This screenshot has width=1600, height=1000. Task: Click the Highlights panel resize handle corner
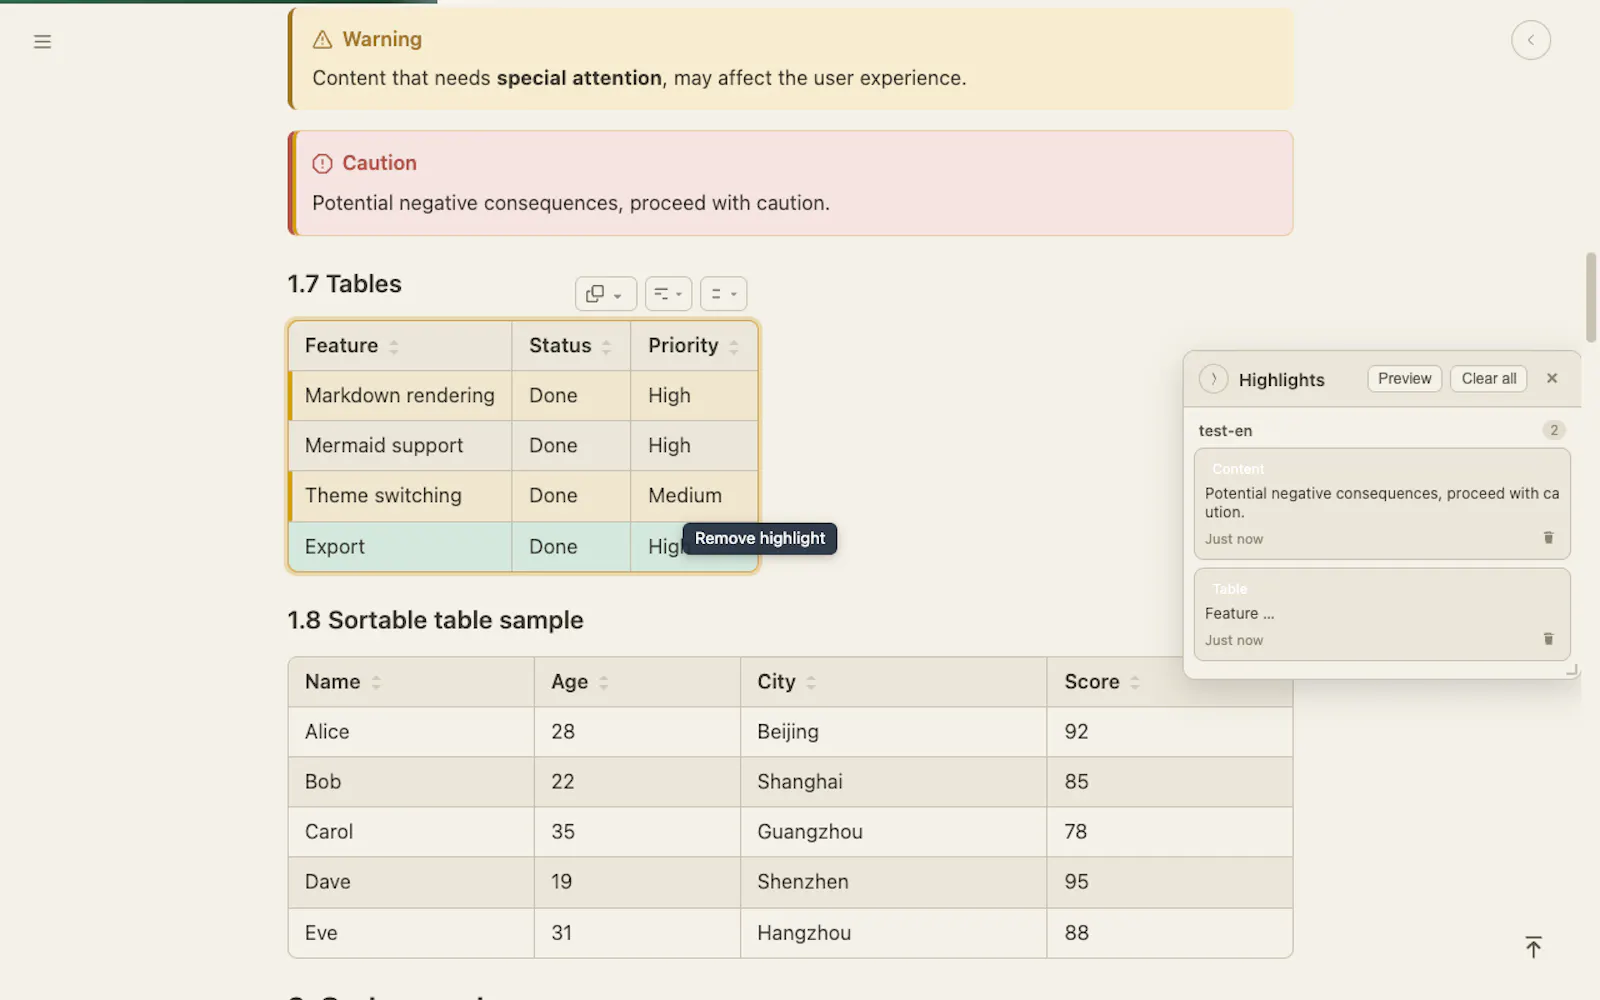coord(1572,671)
